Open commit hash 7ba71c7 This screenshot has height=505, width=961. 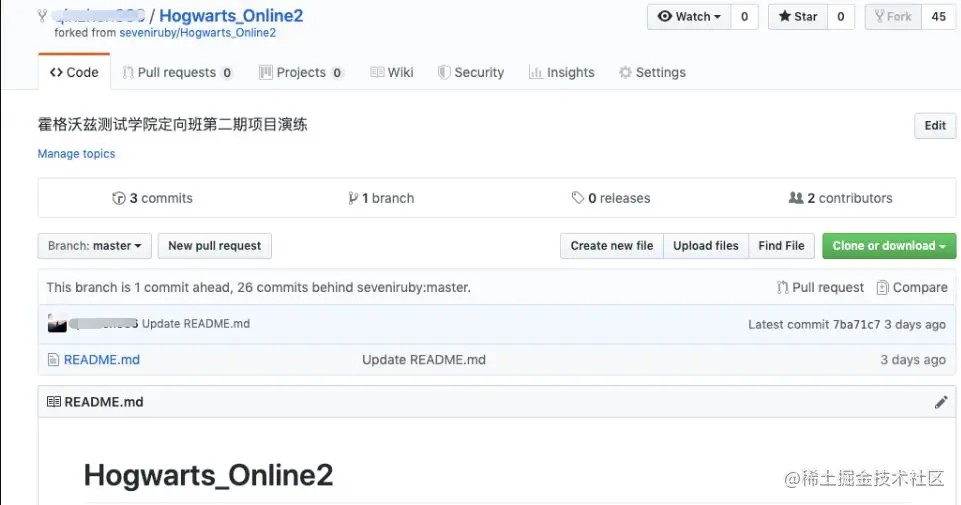click(x=856, y=324)
